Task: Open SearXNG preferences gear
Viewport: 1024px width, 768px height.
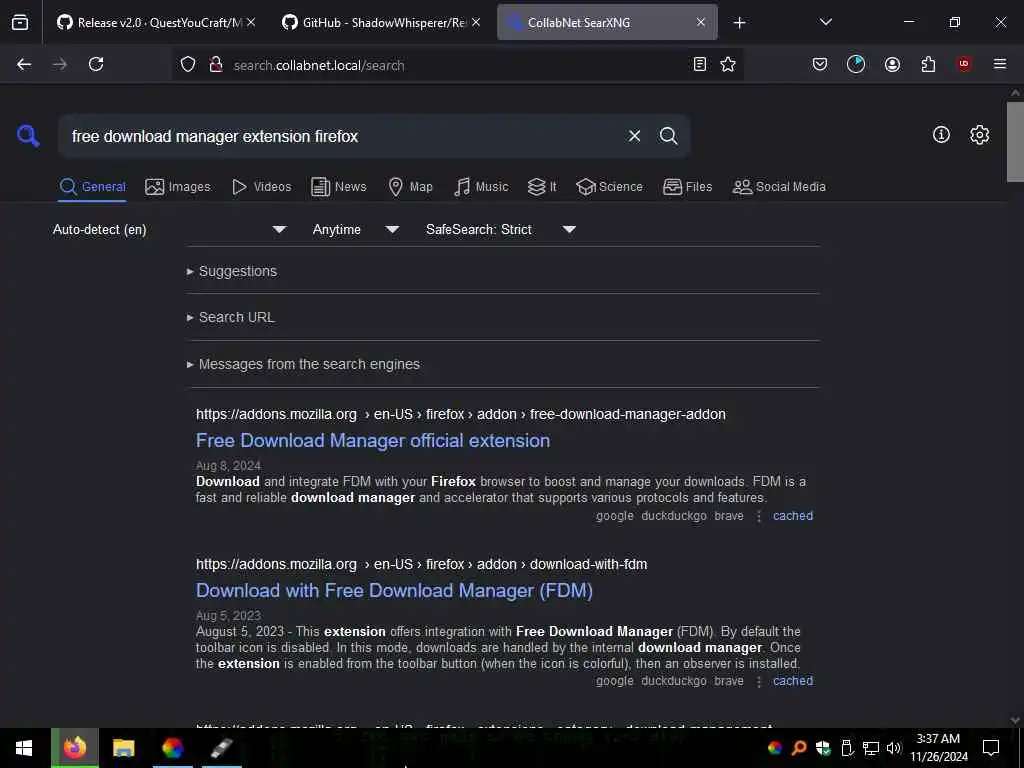Action: [979, 135]
